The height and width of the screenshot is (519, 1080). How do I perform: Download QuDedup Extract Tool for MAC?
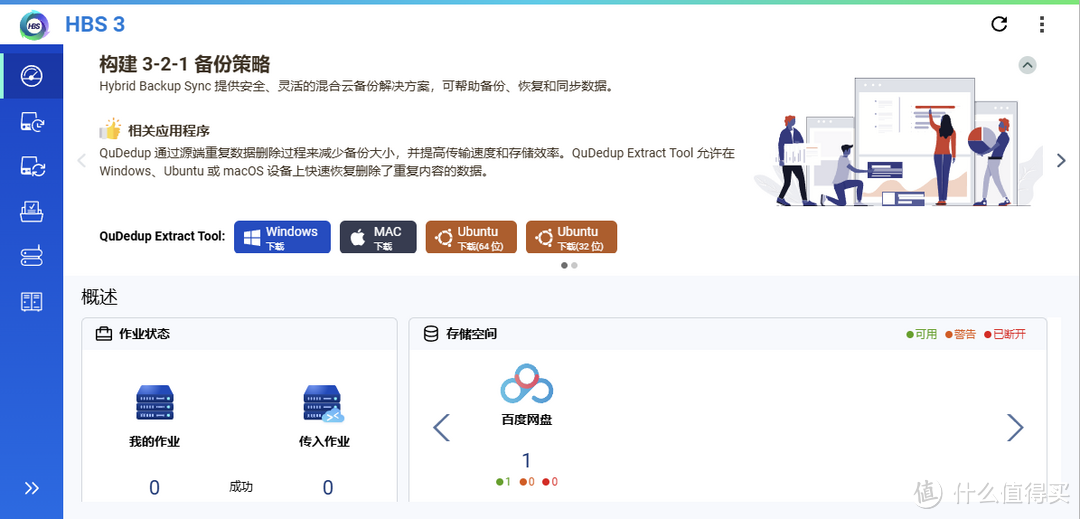(x=377, y=237)
